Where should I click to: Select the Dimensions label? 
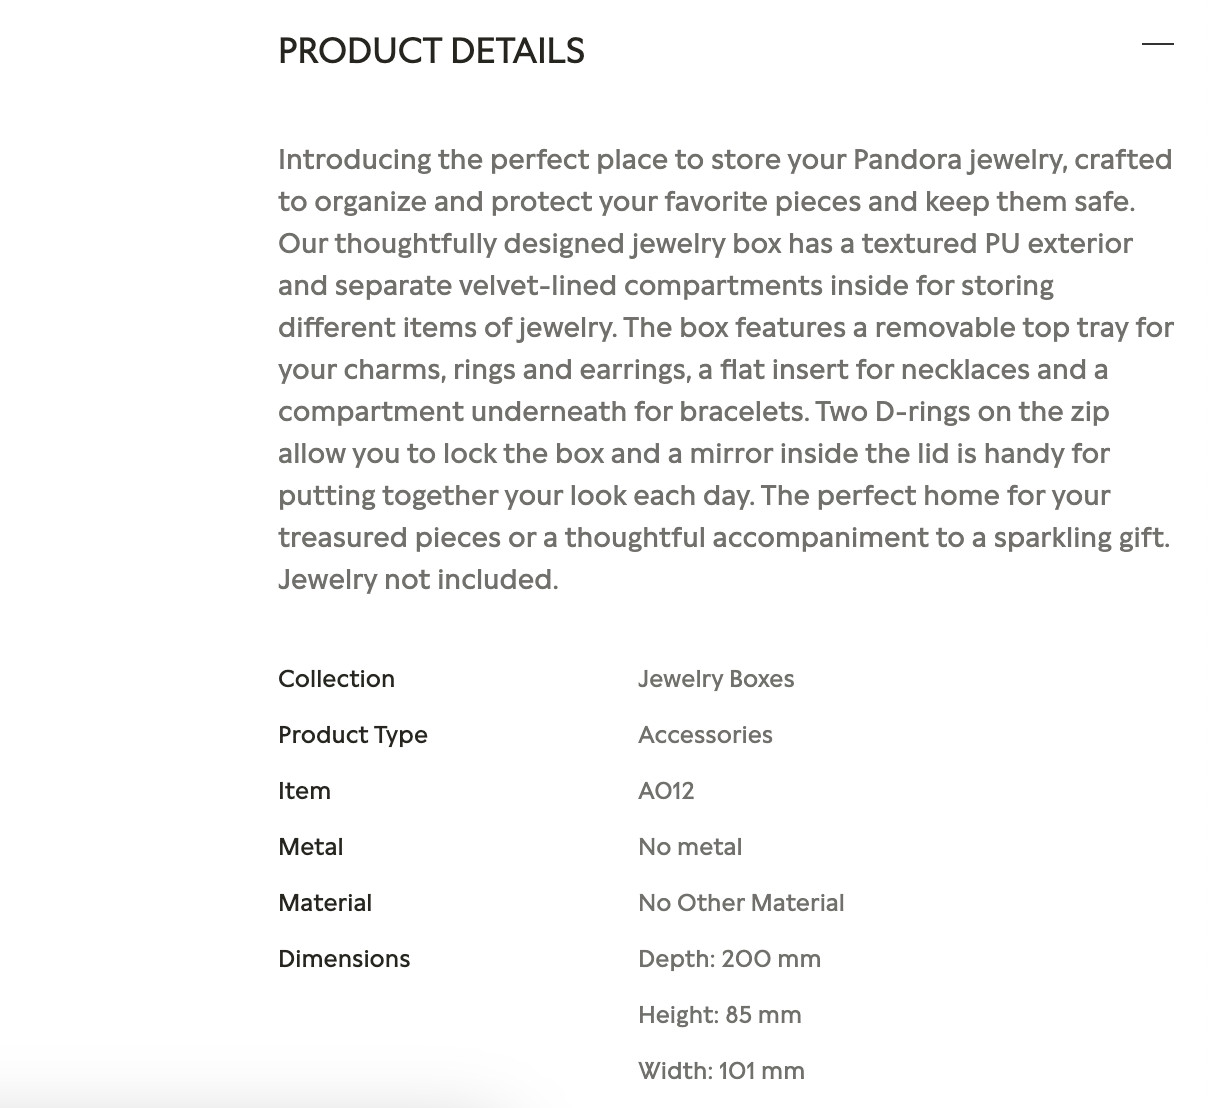tap(343, 959)
